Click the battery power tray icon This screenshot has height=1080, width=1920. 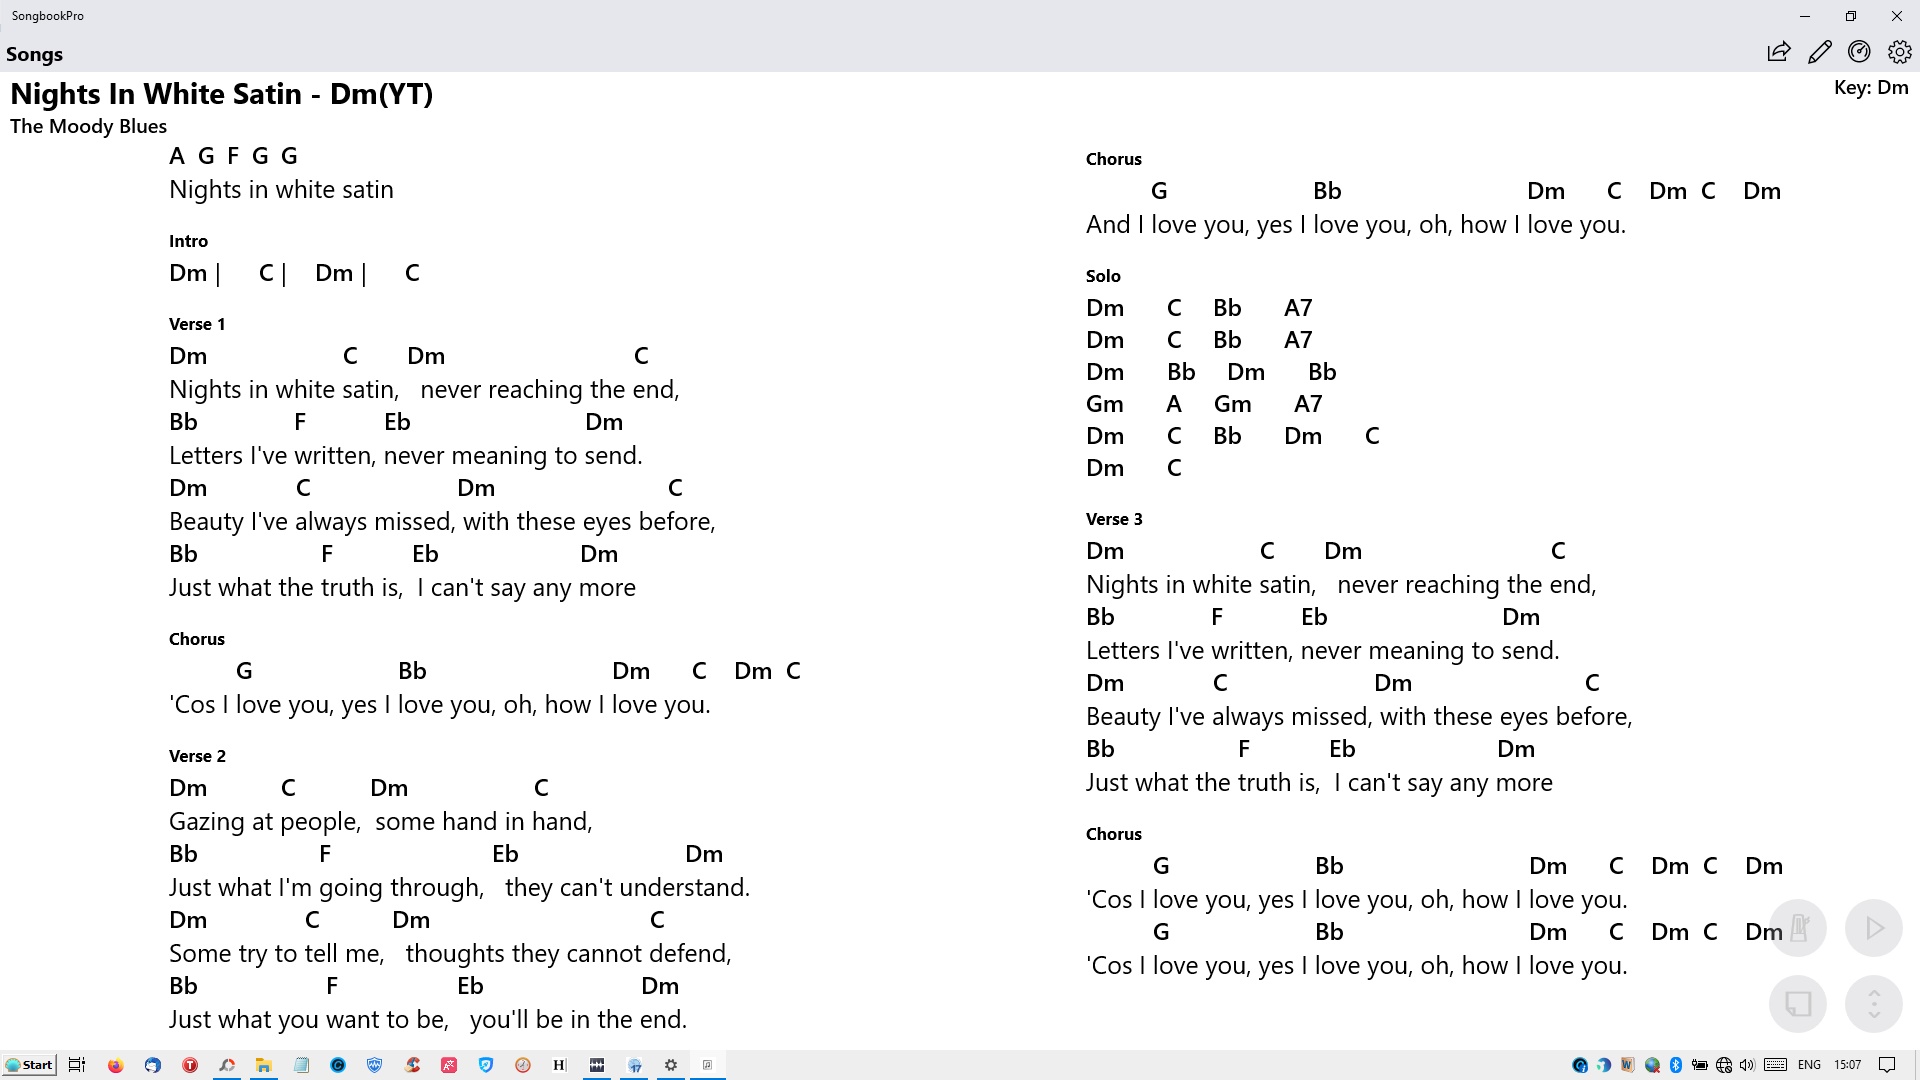pos(1699,1065)
